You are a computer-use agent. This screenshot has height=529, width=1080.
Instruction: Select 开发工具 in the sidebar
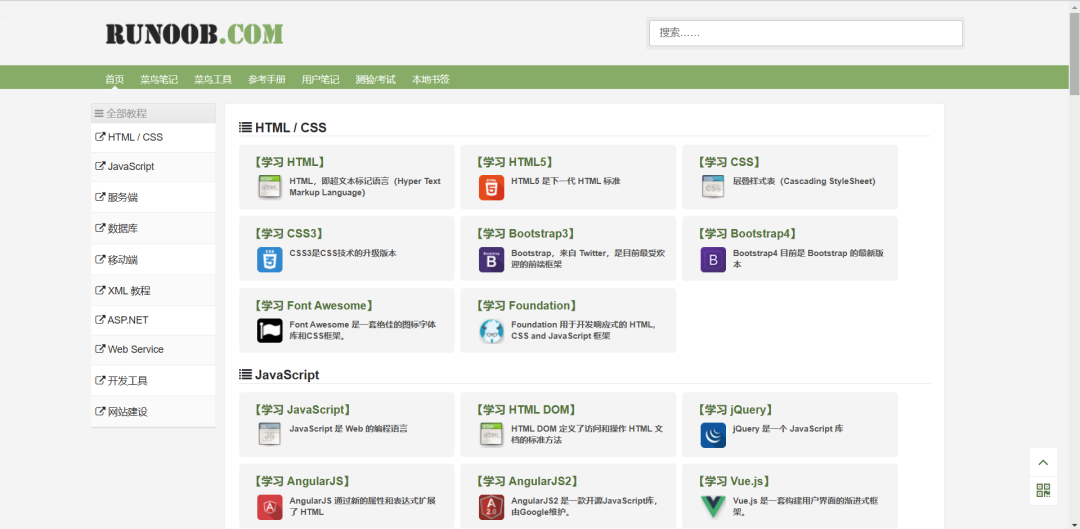click(x=153, y=380)
